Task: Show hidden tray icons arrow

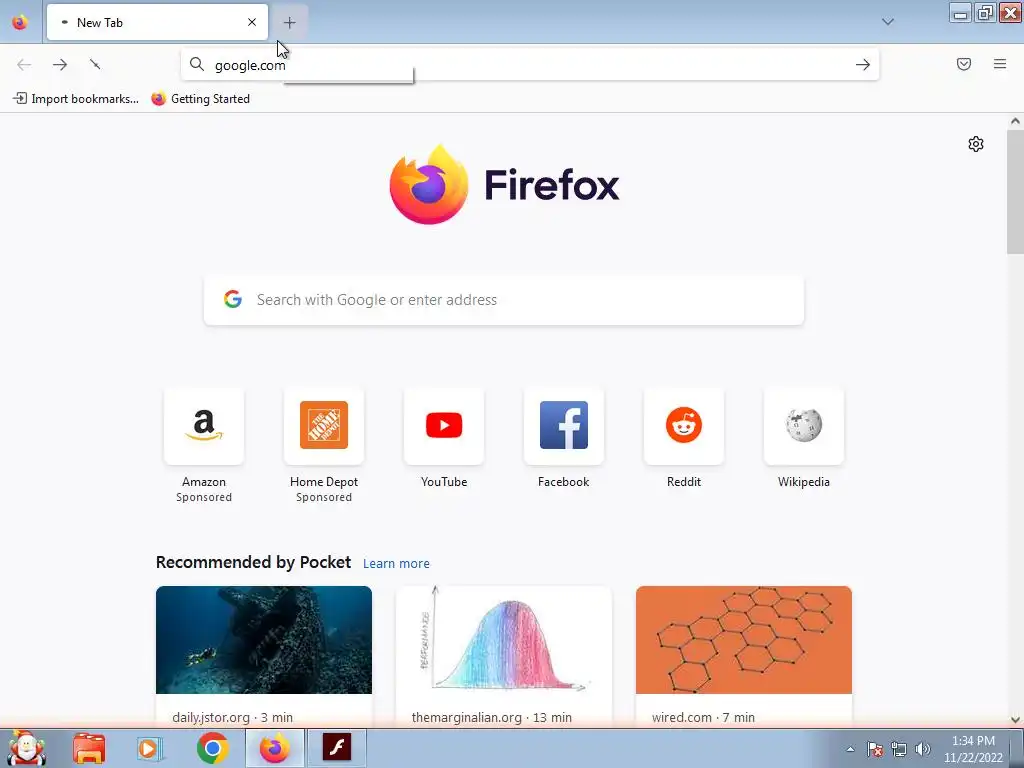Action: tap(850, 749)
